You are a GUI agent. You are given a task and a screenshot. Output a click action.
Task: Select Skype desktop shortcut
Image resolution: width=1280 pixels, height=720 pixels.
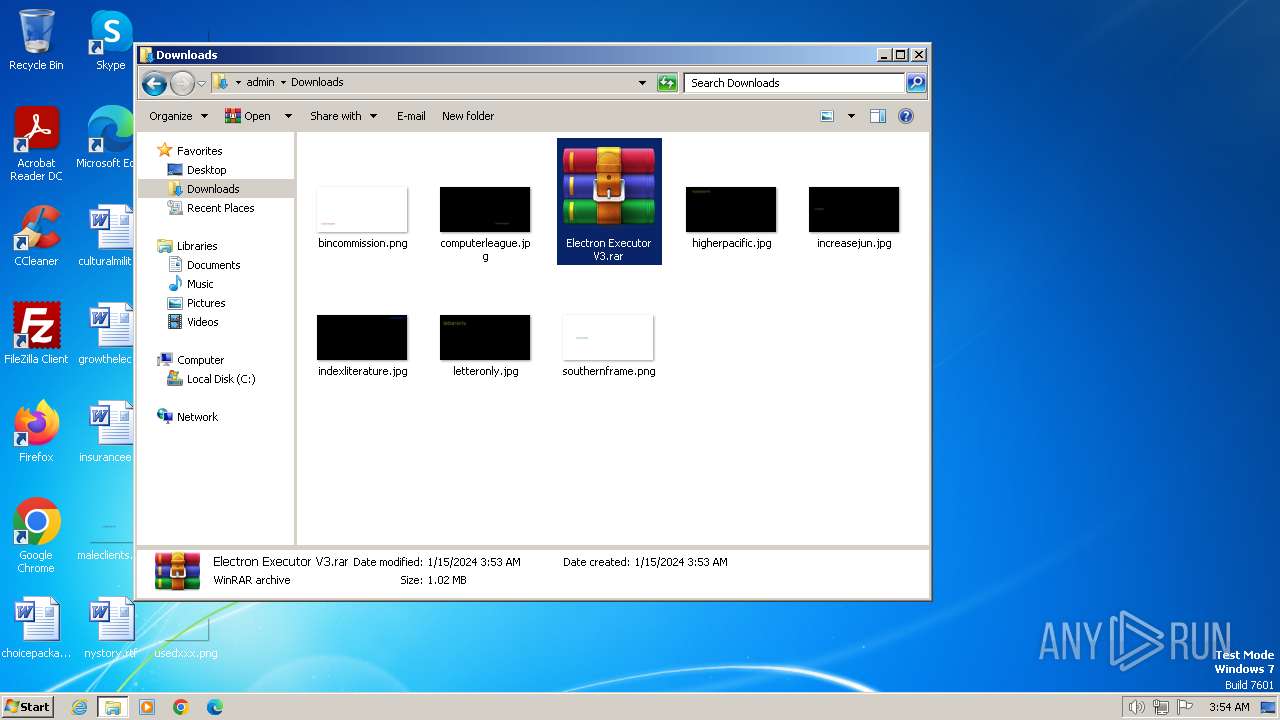110,40
